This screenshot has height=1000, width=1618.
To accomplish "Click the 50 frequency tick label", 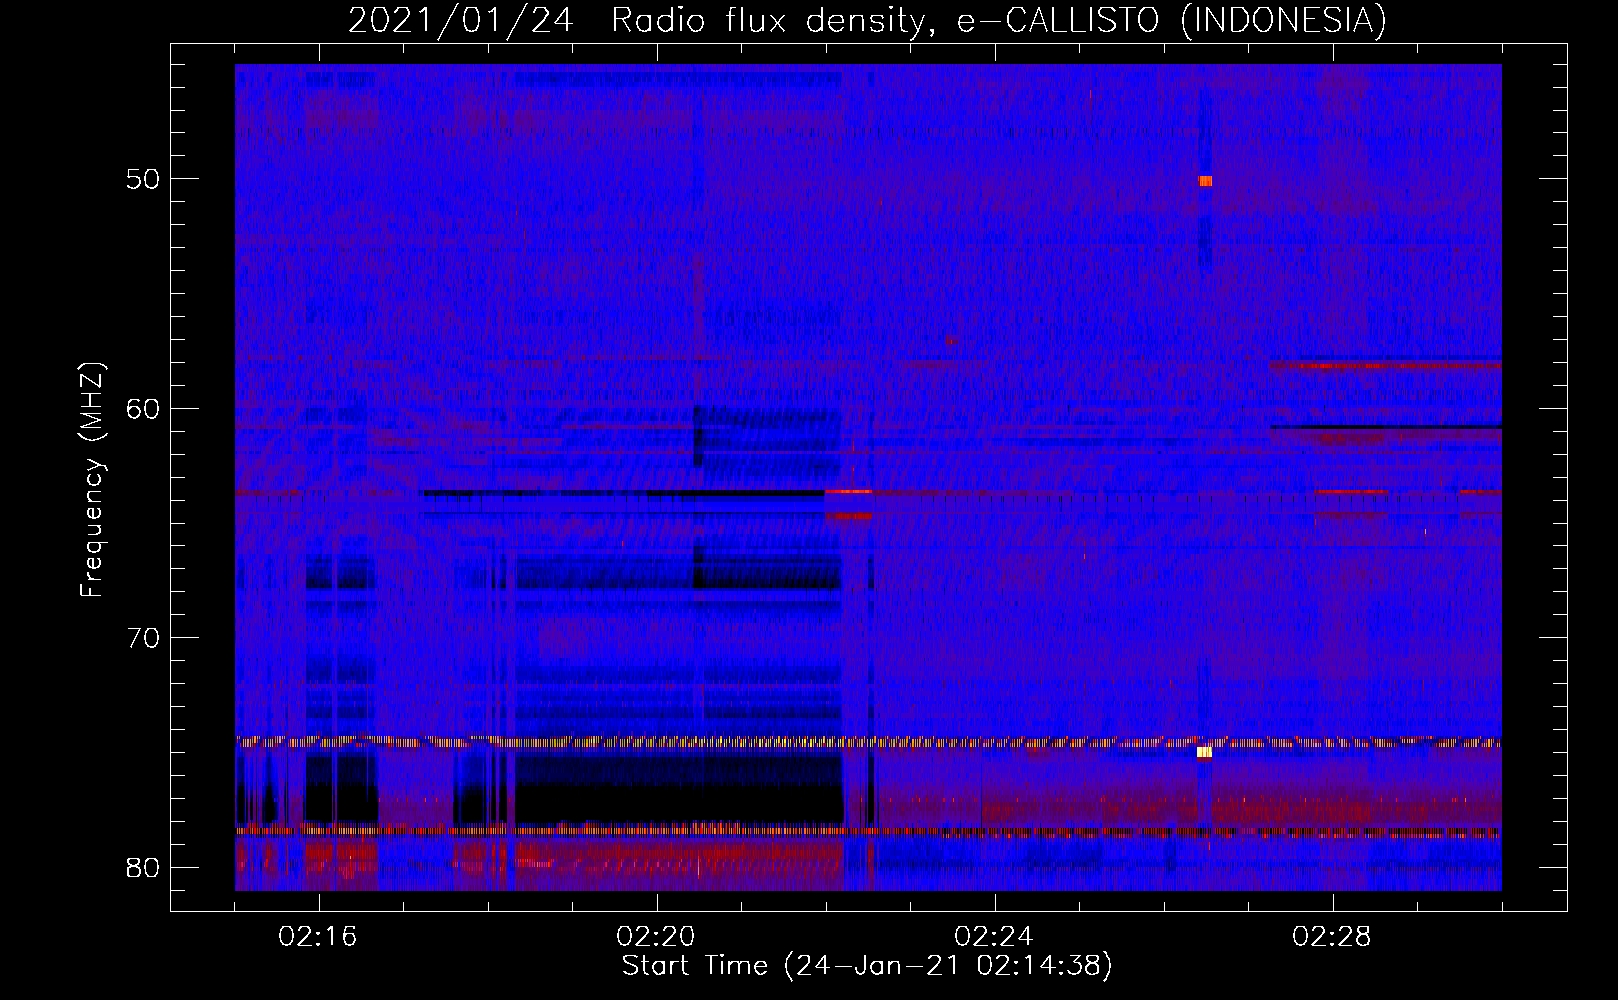I will (x=143, y=179).
